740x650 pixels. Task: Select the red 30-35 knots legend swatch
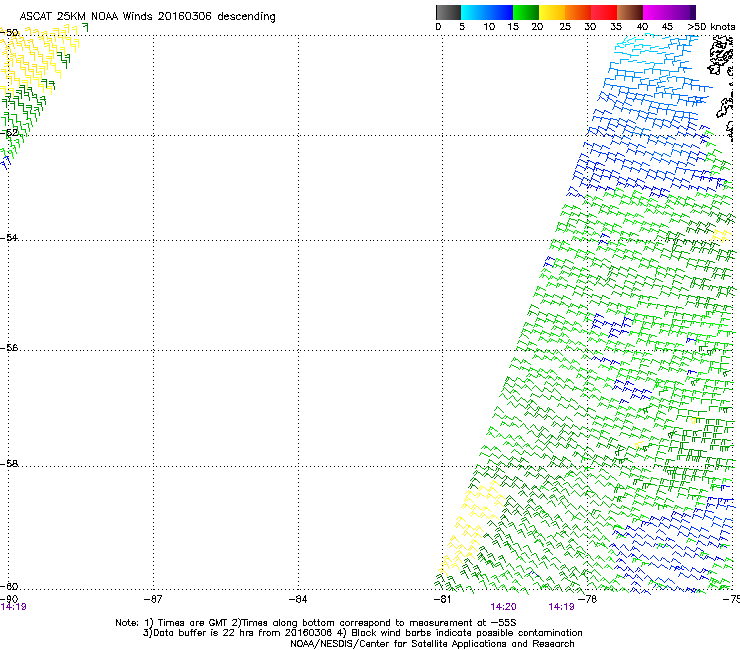tap(604, 12)
